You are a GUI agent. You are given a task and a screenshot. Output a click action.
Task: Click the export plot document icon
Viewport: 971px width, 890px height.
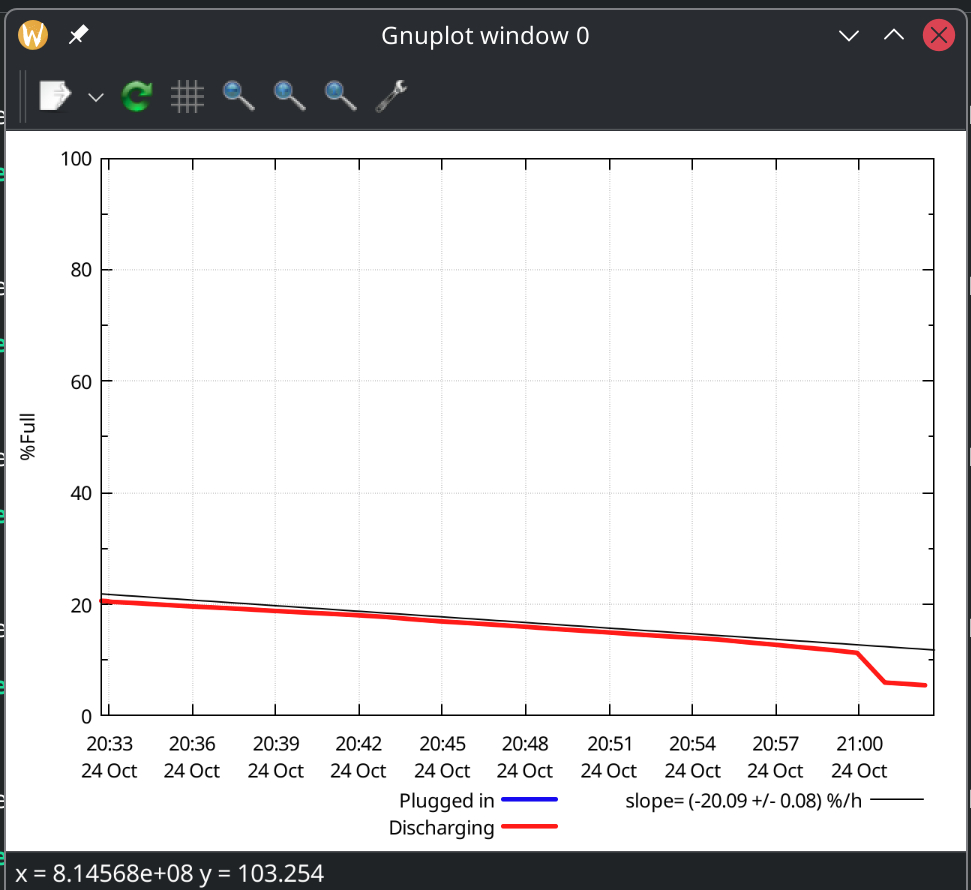54,96
